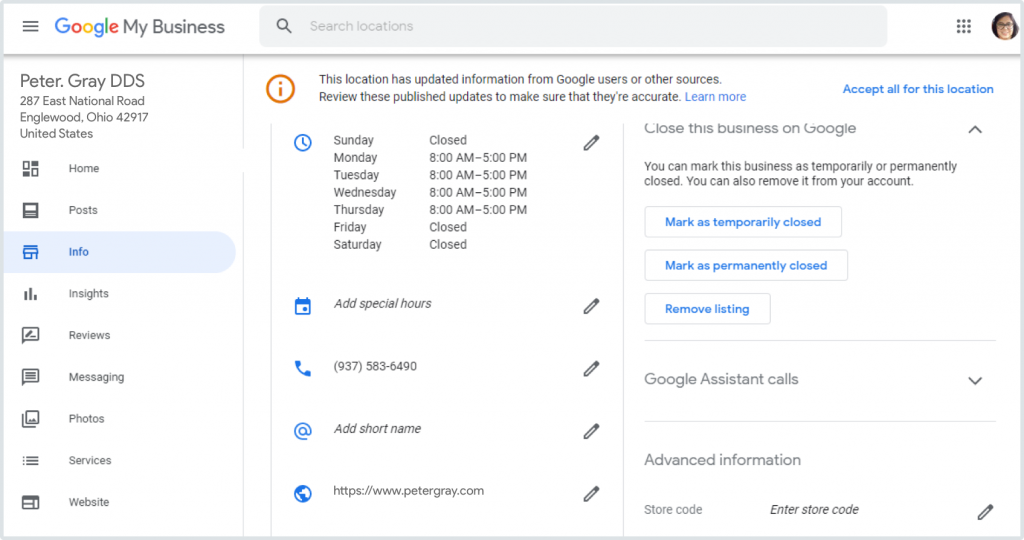Click the Messaging chat icon
The height and width of the screenshot is (540, 1024).
pos(30,377)
